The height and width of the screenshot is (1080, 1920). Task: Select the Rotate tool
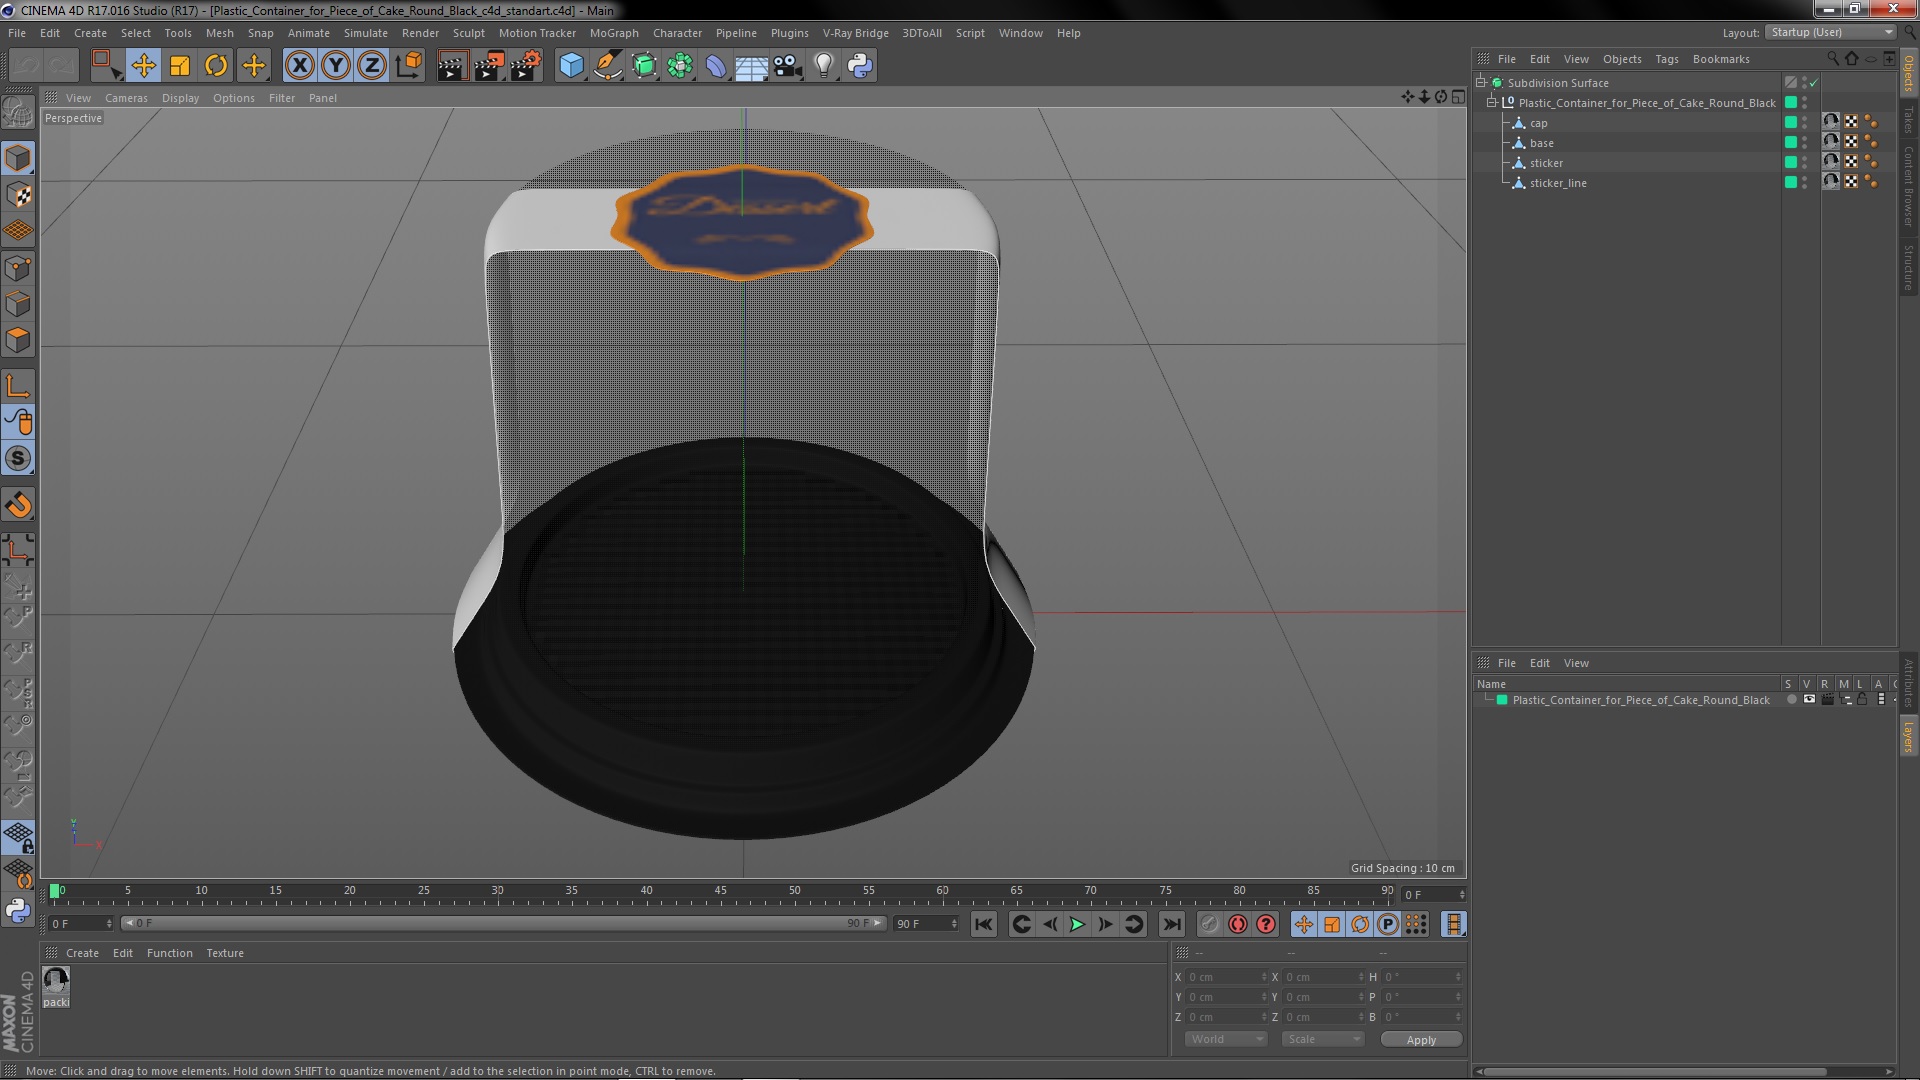(x=216, y=66)
